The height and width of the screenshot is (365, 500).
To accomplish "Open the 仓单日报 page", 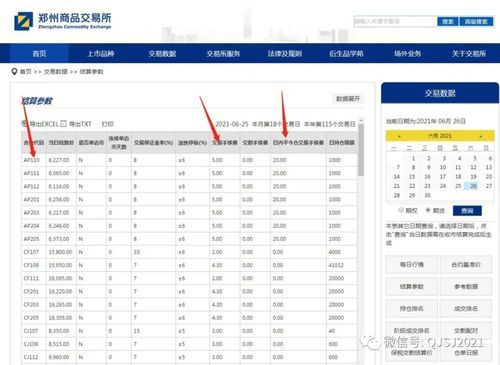I will (x=466, y=353).
